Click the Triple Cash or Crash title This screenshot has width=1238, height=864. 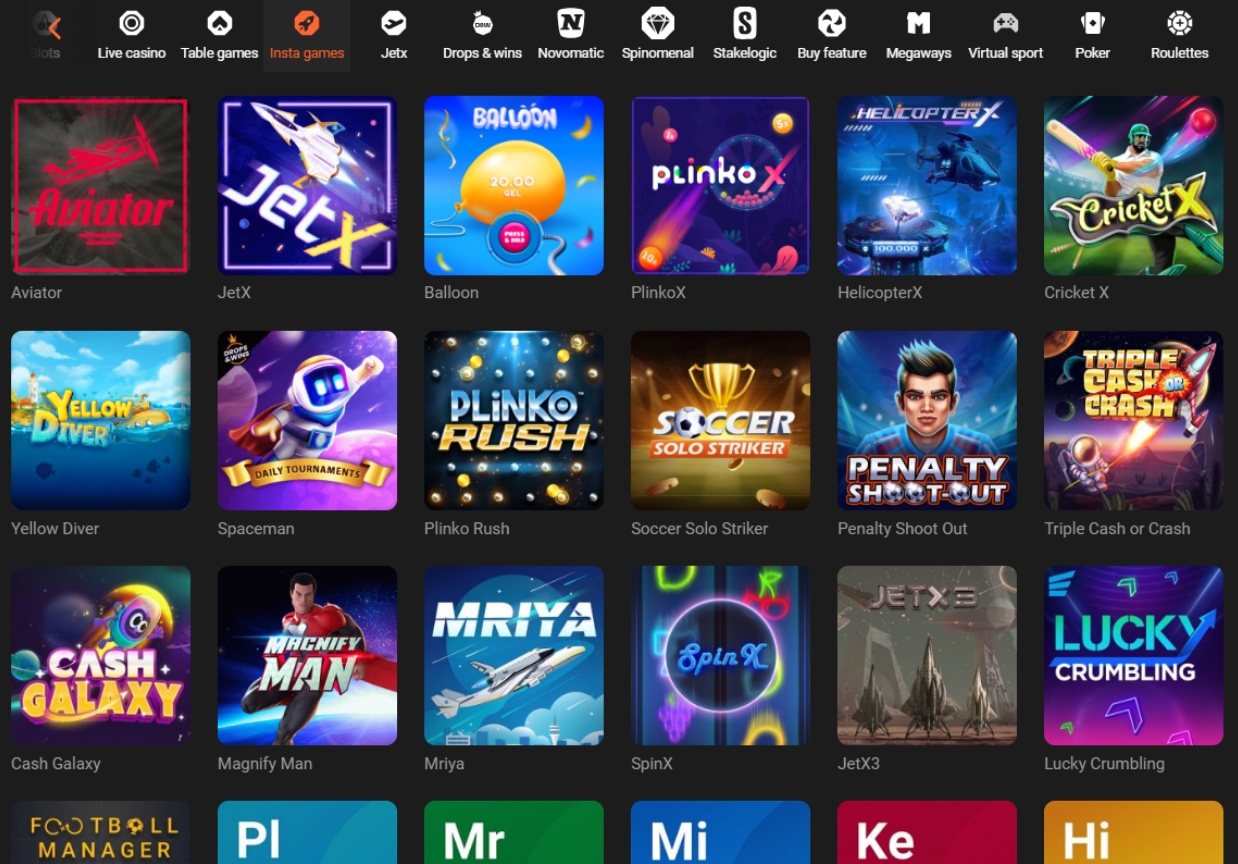pos(1117,528)
